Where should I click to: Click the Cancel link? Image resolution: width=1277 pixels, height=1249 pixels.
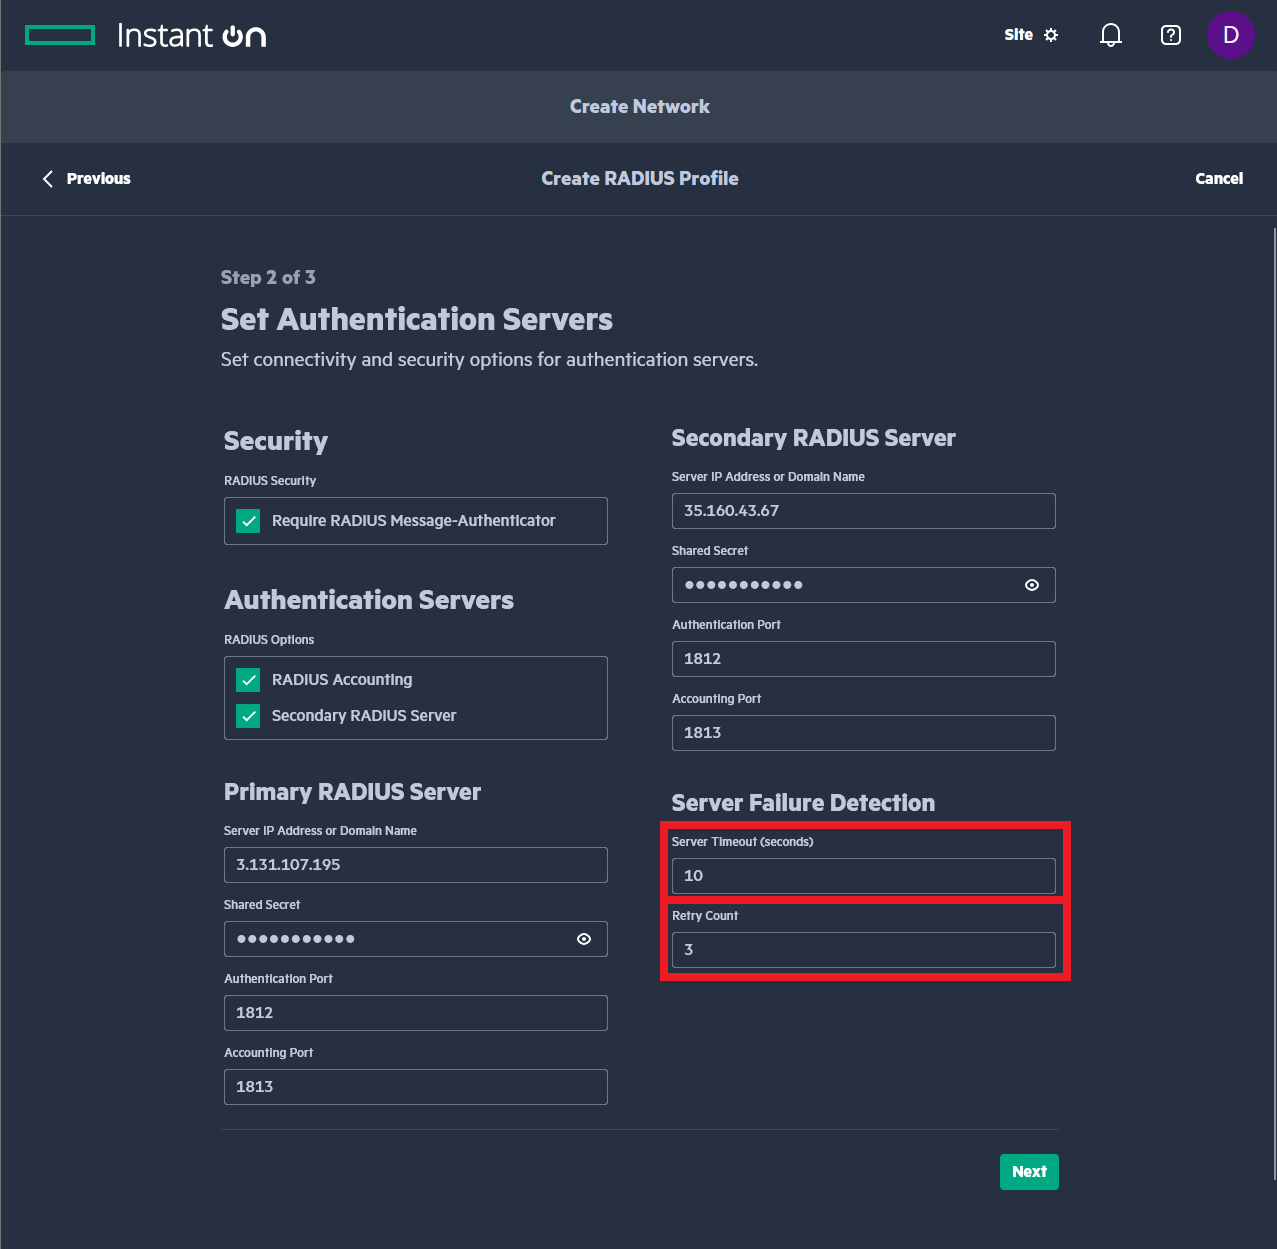click(x=1219, y=179)
